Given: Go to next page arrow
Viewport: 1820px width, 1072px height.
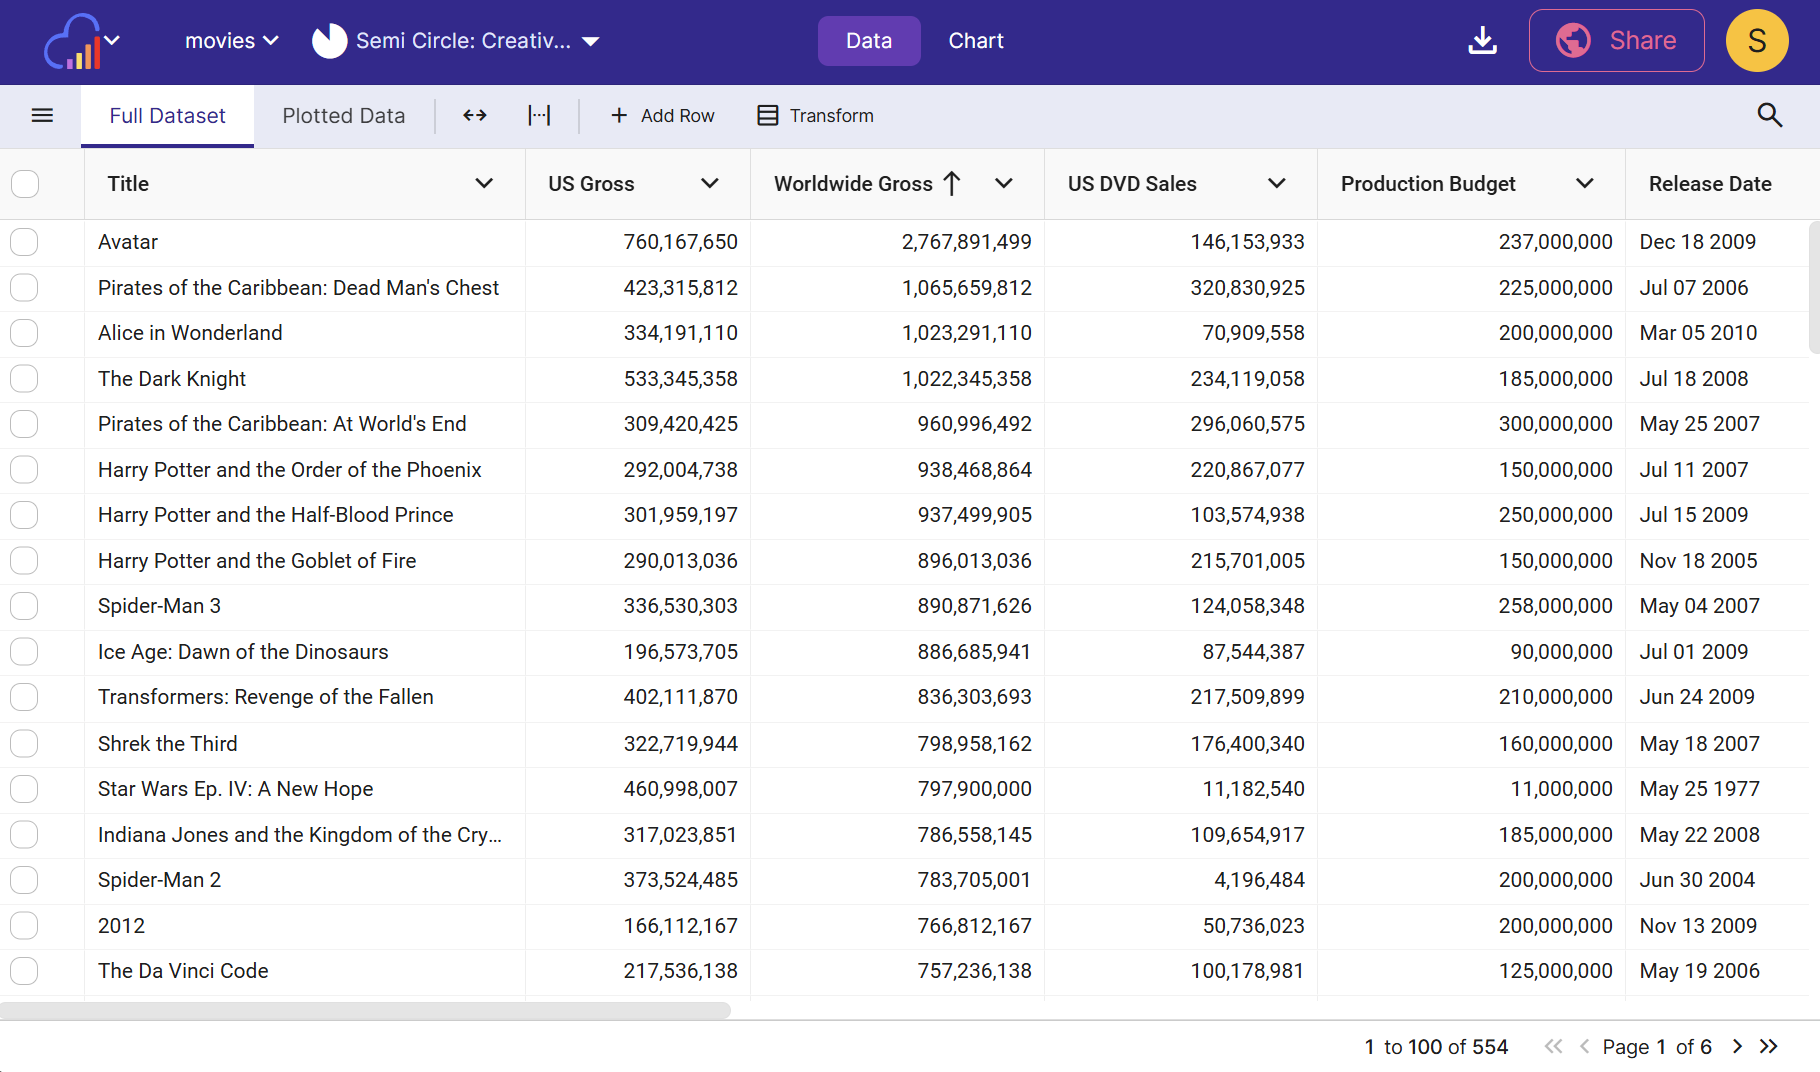Looking at the screenshot, I should pyautogui.click(x=1737, y=1046).
